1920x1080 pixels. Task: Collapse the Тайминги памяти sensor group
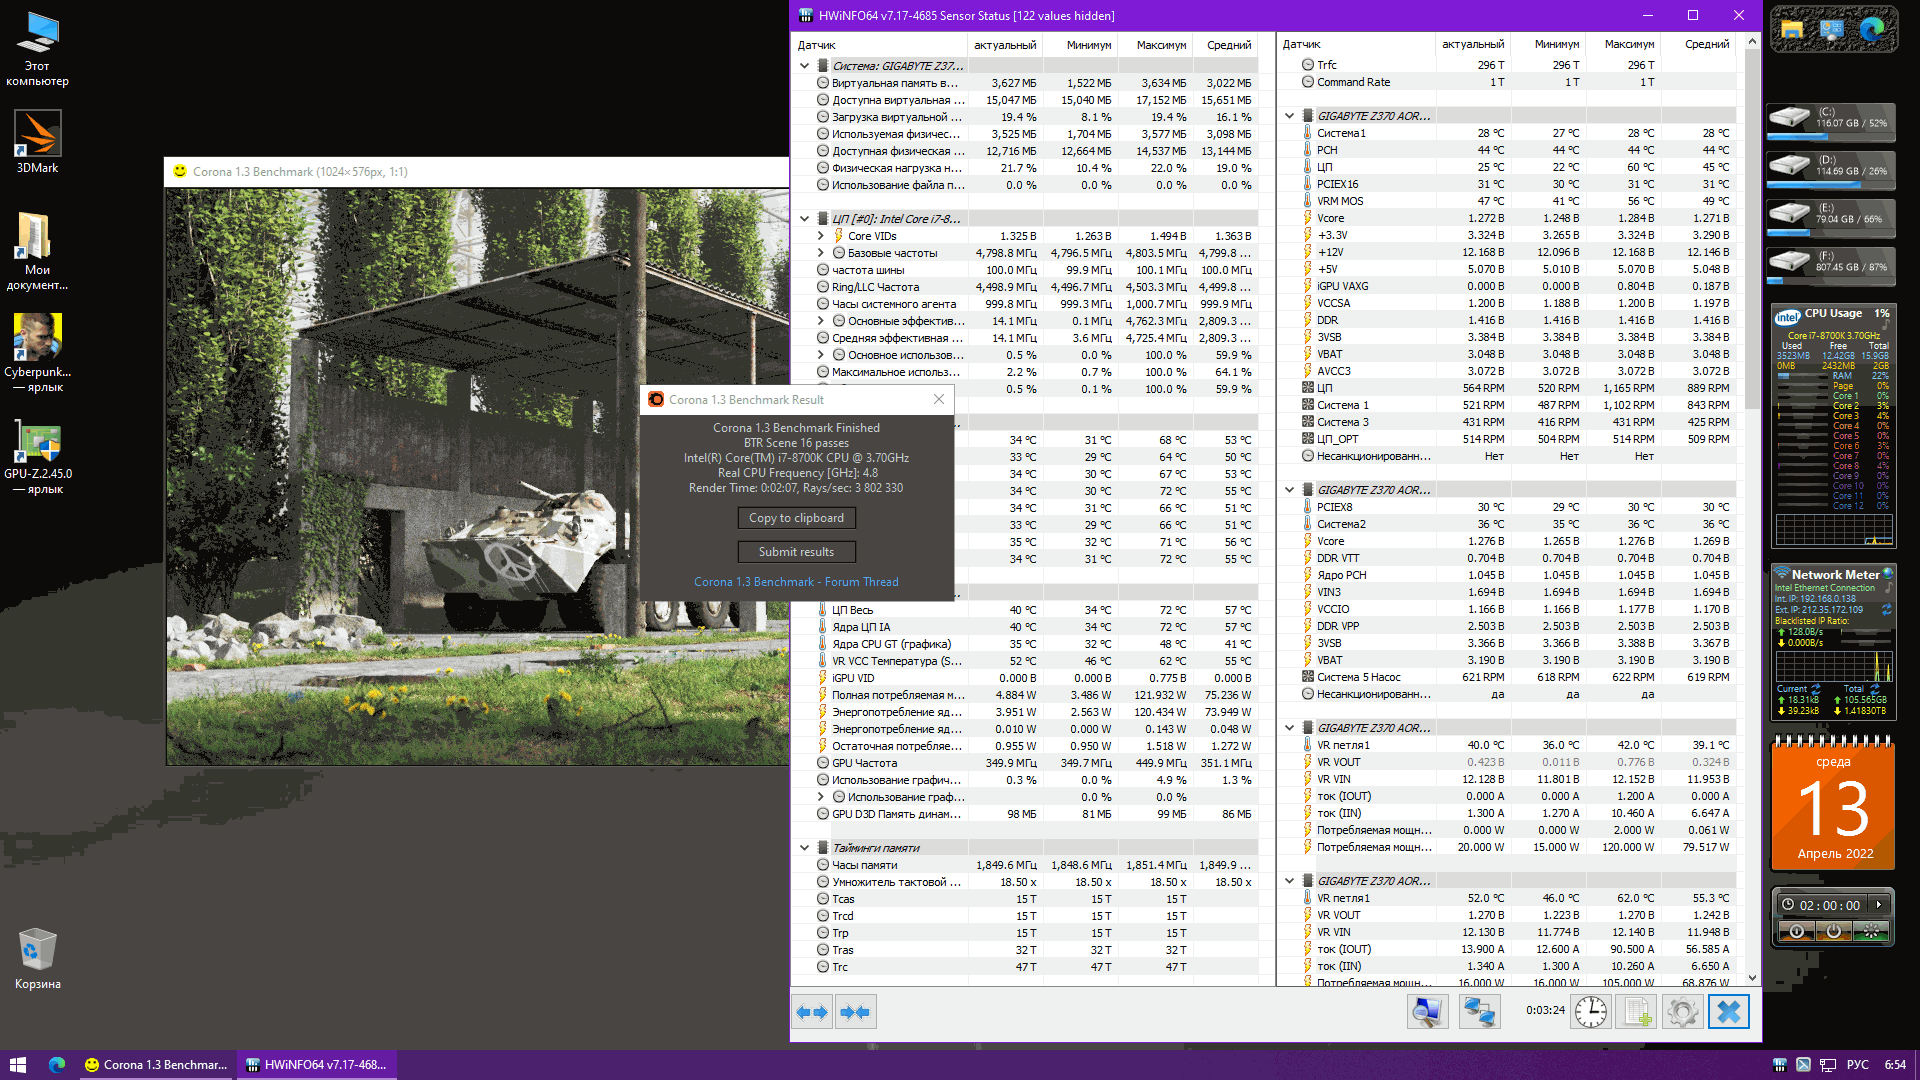tap(804, 848)
